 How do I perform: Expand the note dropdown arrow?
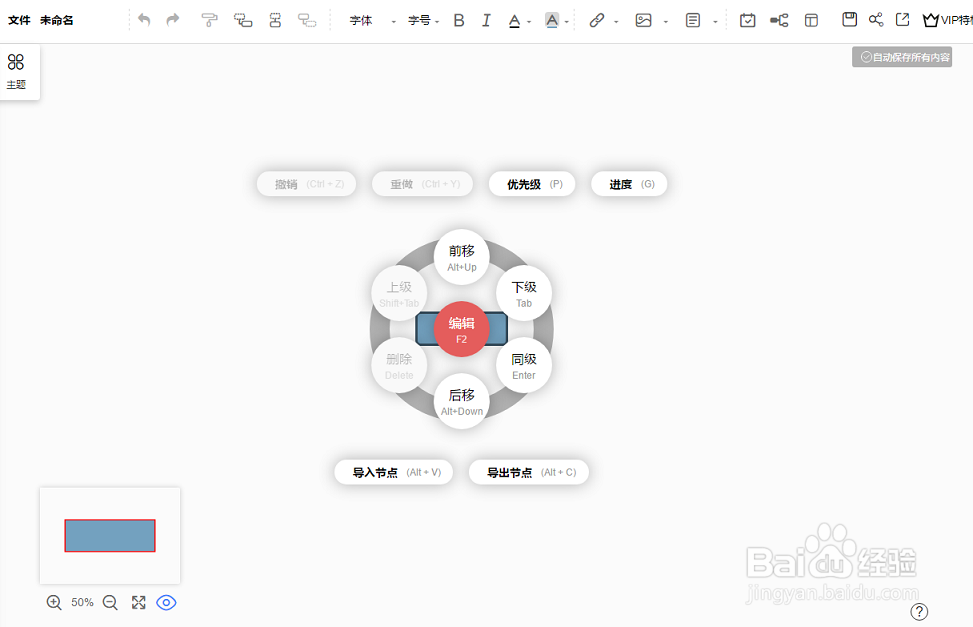(715, 22)
